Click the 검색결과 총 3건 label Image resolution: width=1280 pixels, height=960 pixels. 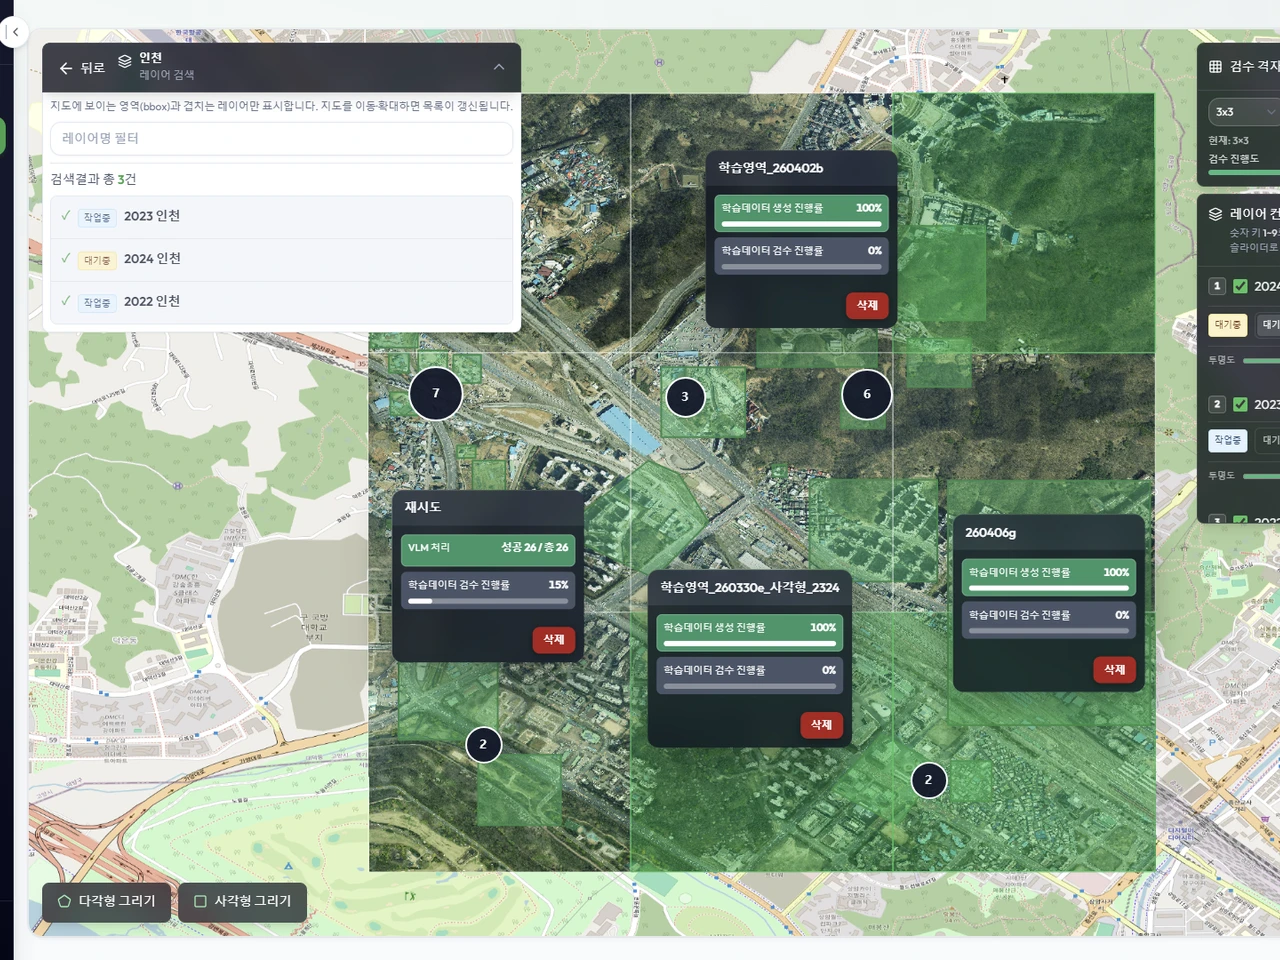click(93, 179)
